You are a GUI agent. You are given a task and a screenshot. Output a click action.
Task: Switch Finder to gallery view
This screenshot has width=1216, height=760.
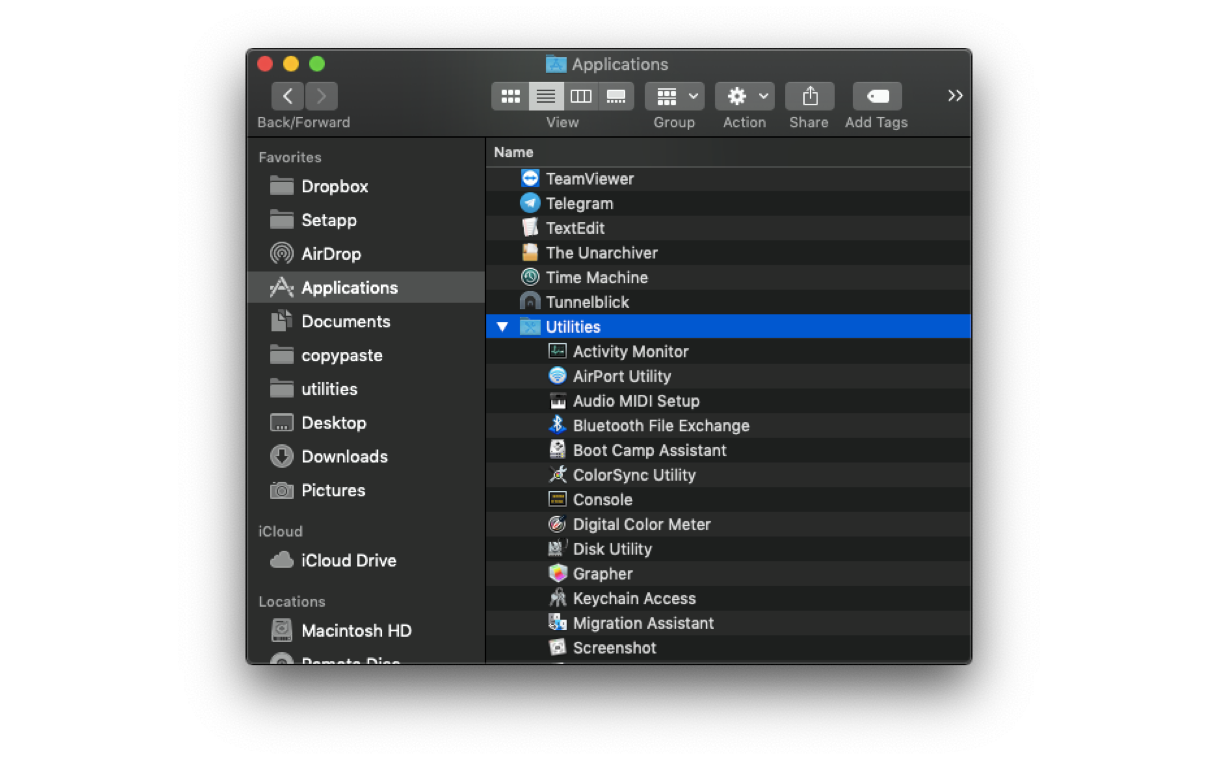click(x=616, y=96)
